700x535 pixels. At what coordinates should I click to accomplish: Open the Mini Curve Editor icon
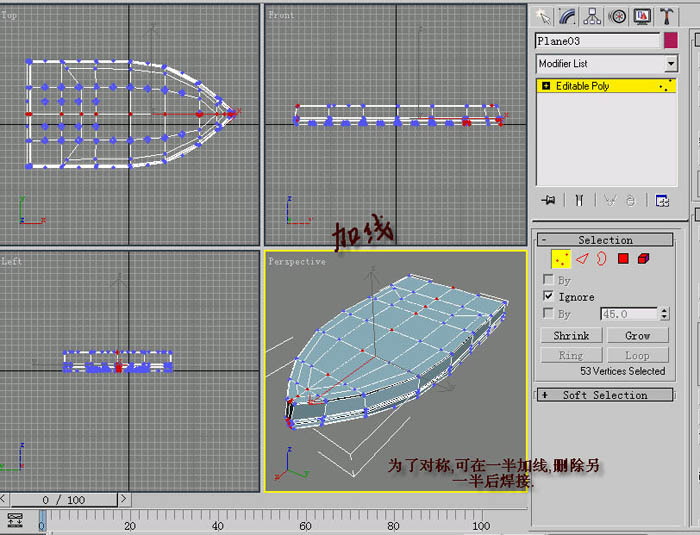point(15,520)
